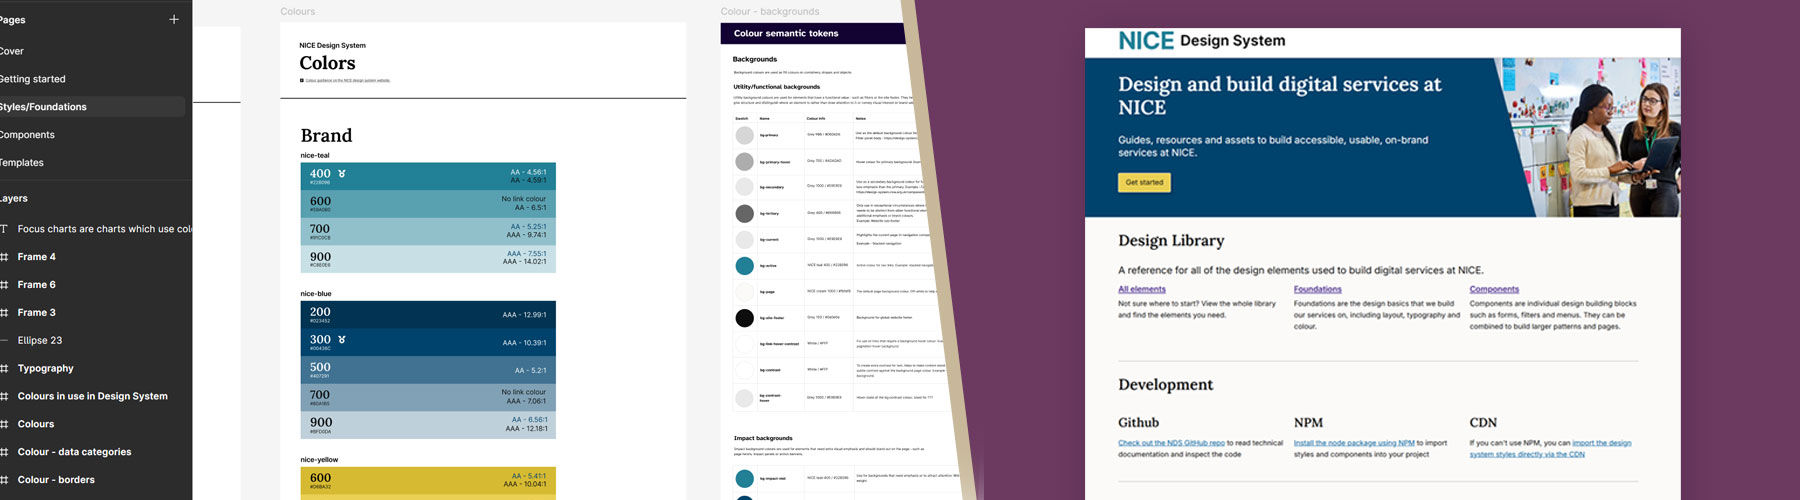Click the Development heading

(x=1166, y=385)
